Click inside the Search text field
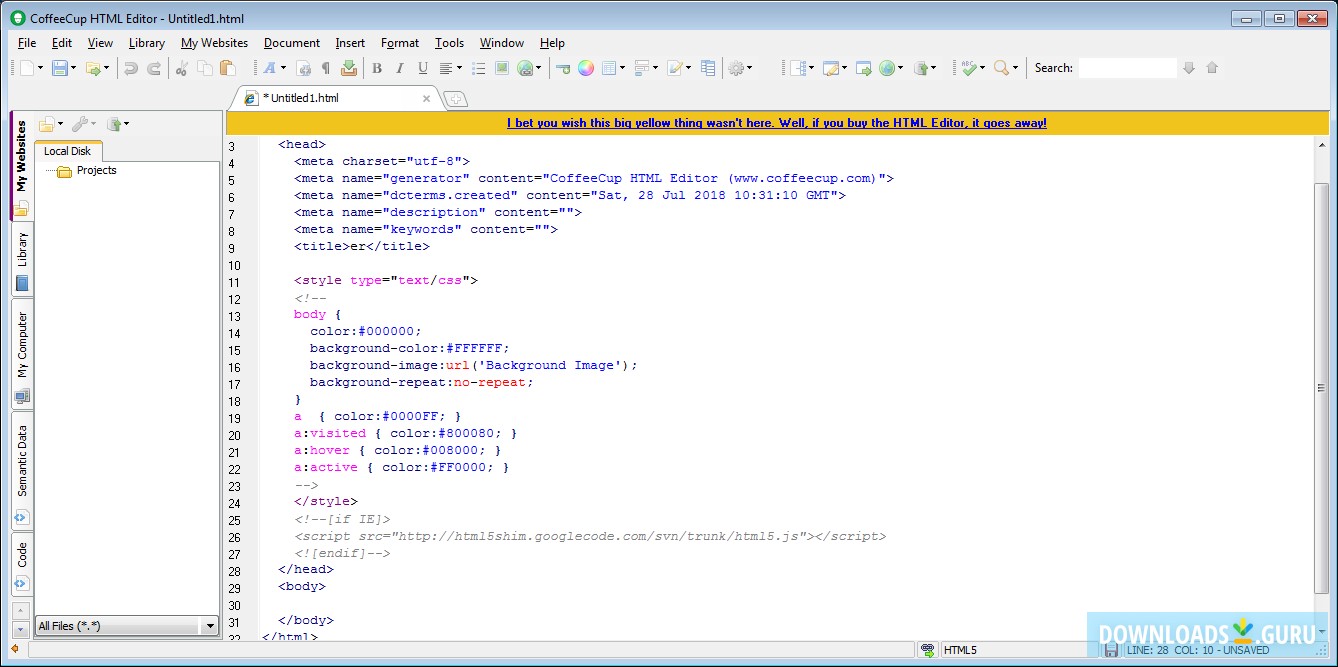The width and height of the screenshot is (1338, 667). pos(1128,68)
